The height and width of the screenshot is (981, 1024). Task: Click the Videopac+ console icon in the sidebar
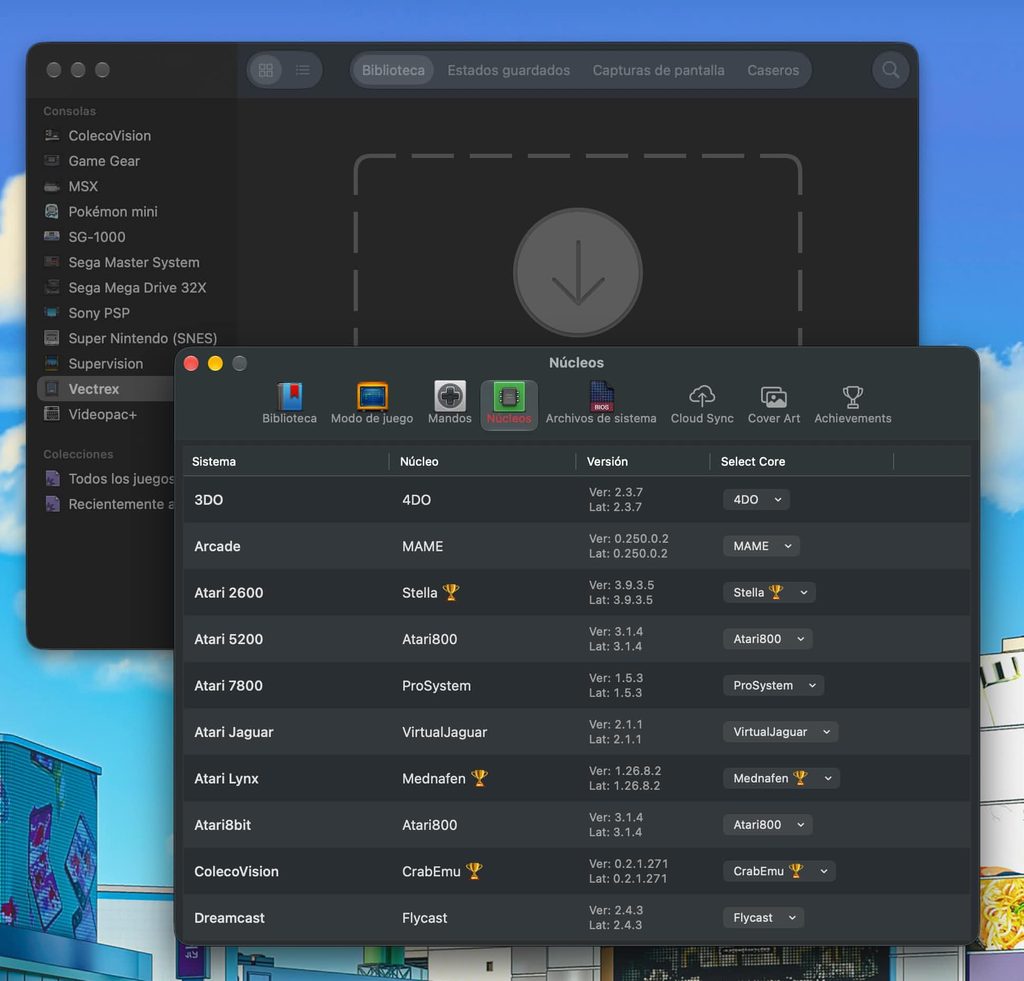coord(52,414)
